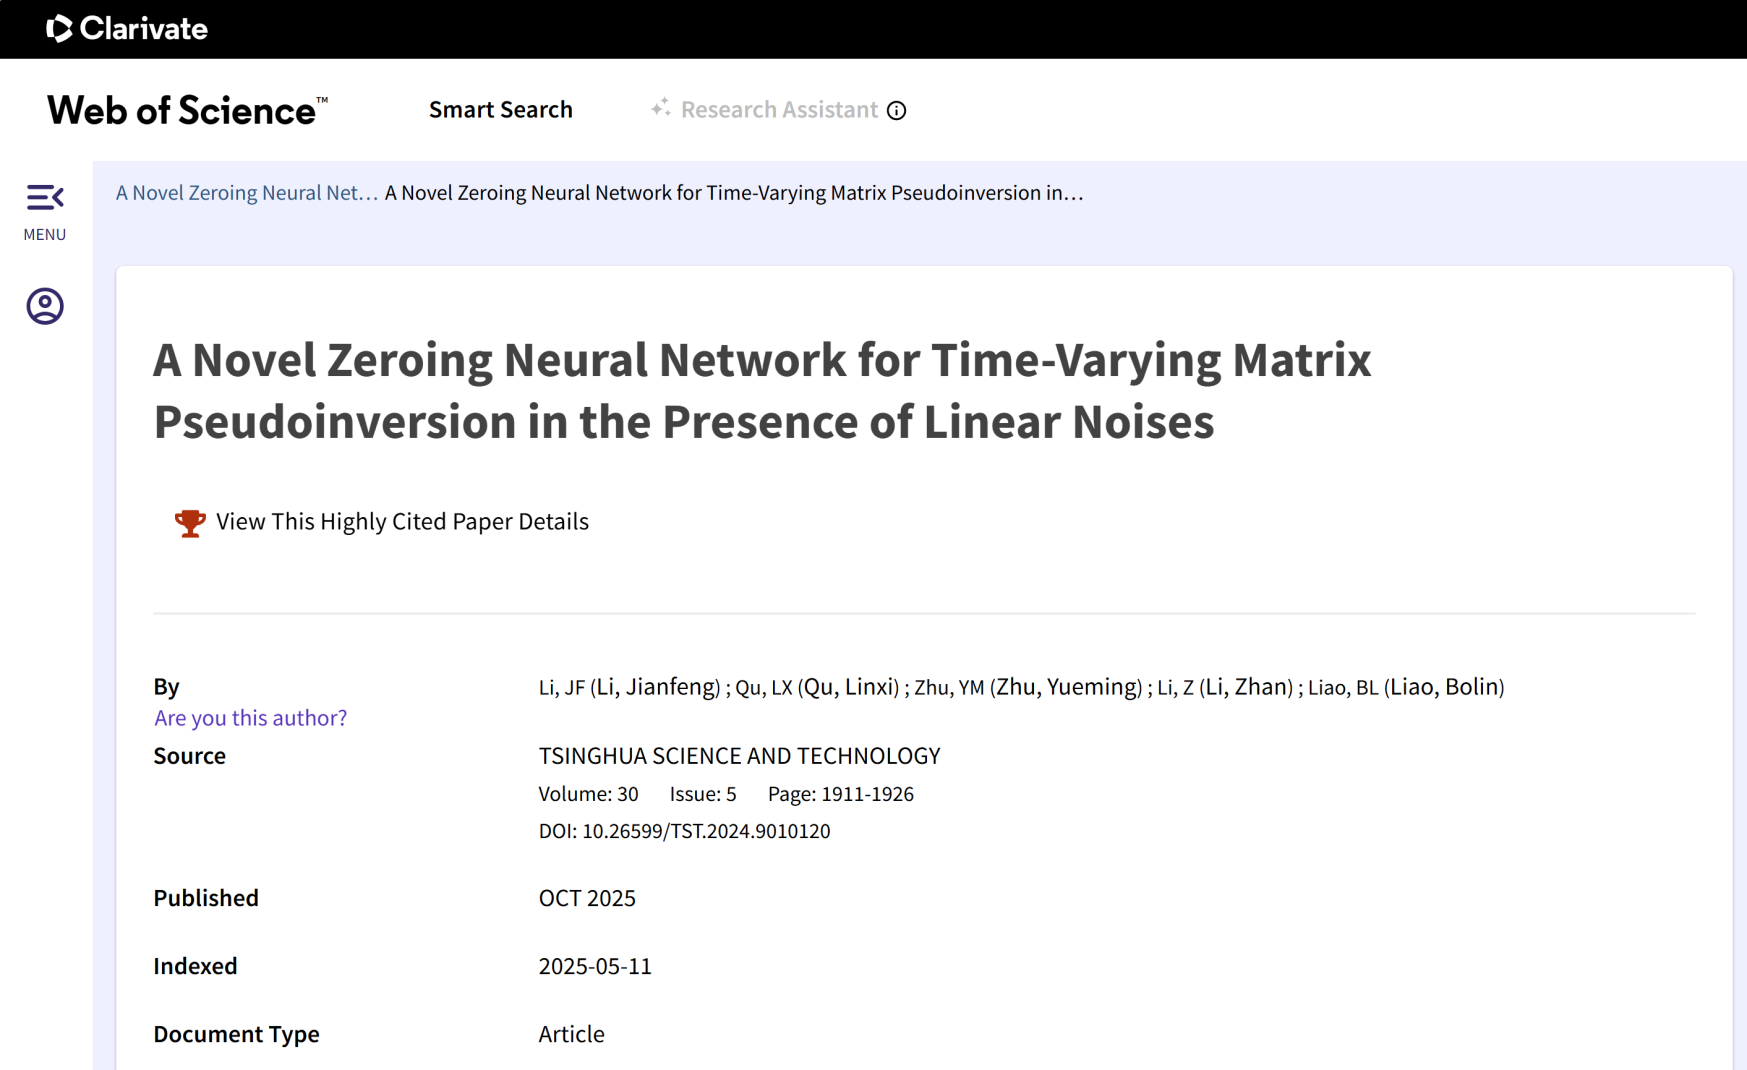Open author Zhu, Yueming profile link
1747x1070 pixels.
click(x=1068, y=687)
